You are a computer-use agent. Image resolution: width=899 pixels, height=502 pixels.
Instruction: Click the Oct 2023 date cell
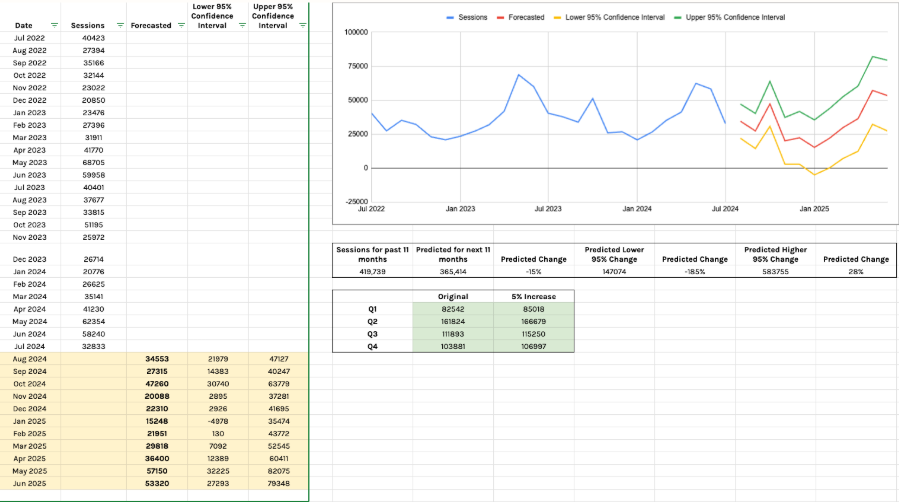click(x=30, y=225)
